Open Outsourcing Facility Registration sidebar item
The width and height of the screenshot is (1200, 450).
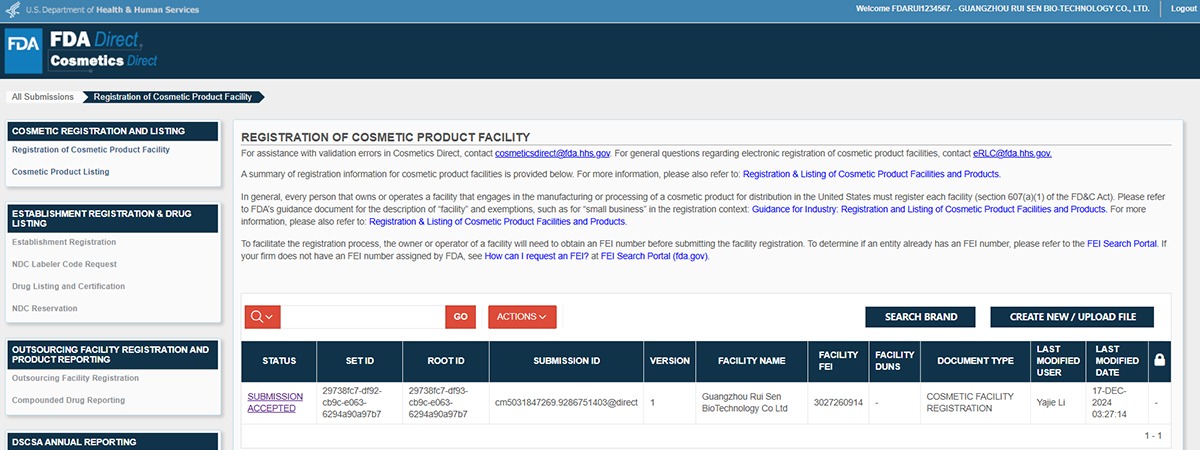tap(75, 378)
